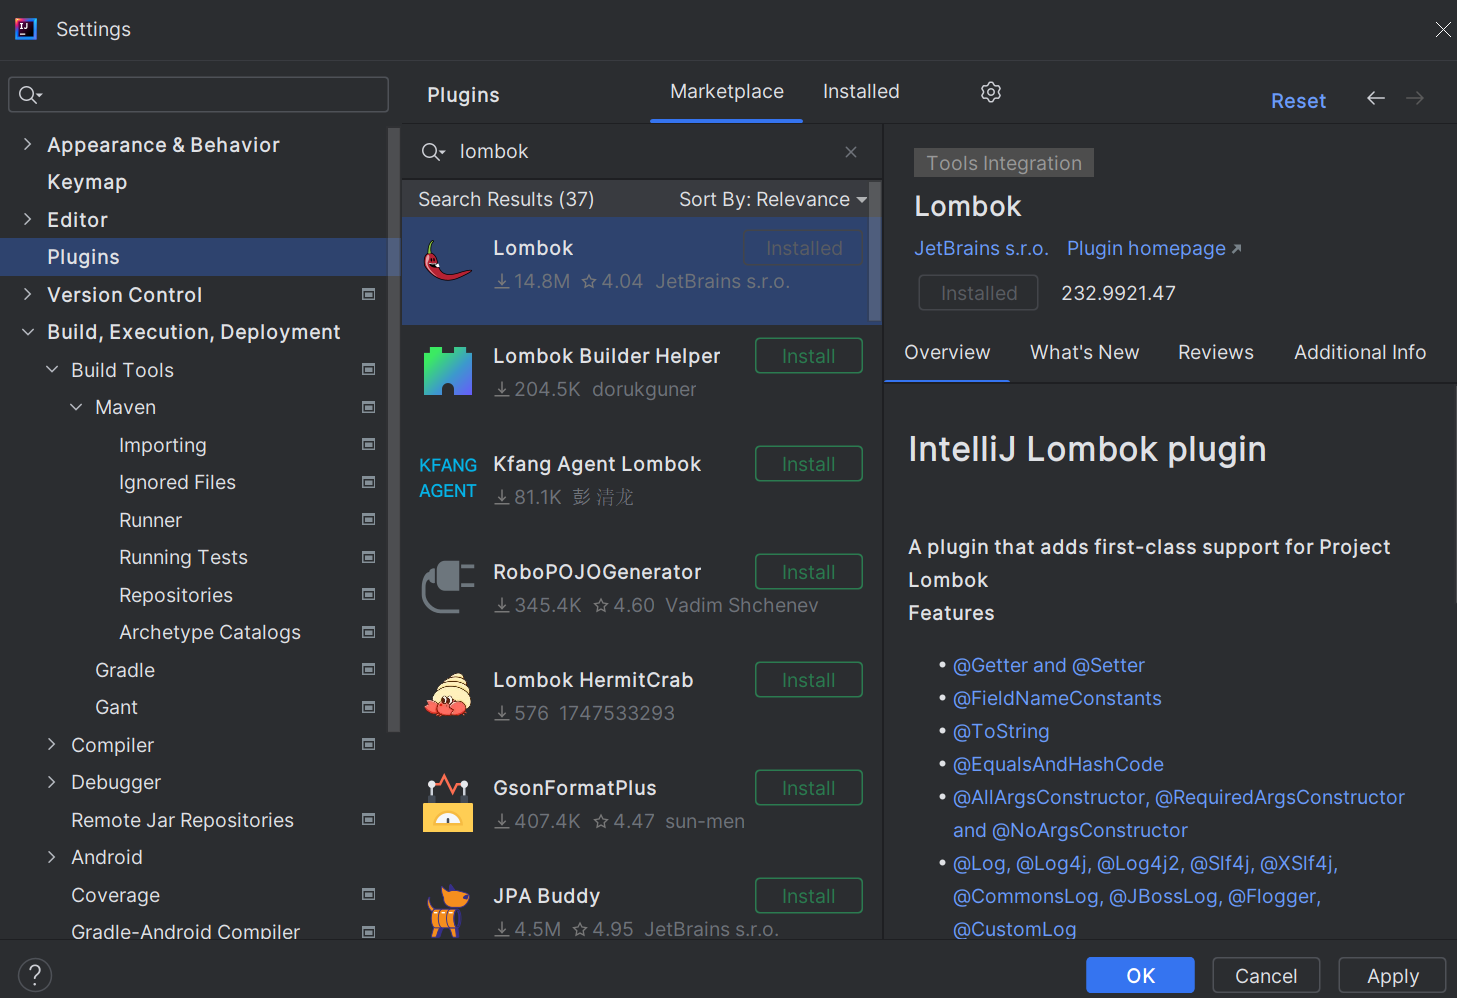This screenshot has width=1457, height=998.
Task: Open help with question mark icon
Action: tap(35, 975)
